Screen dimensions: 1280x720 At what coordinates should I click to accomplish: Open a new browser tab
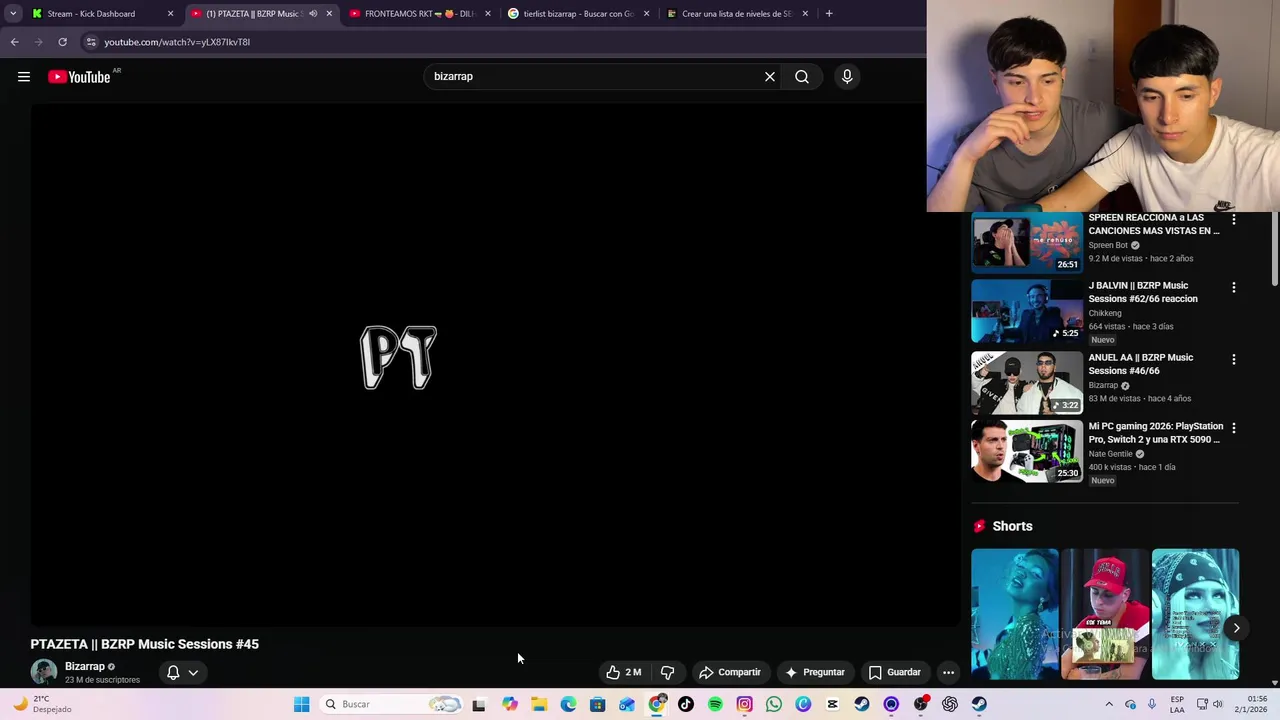click(x=829, y=14)
